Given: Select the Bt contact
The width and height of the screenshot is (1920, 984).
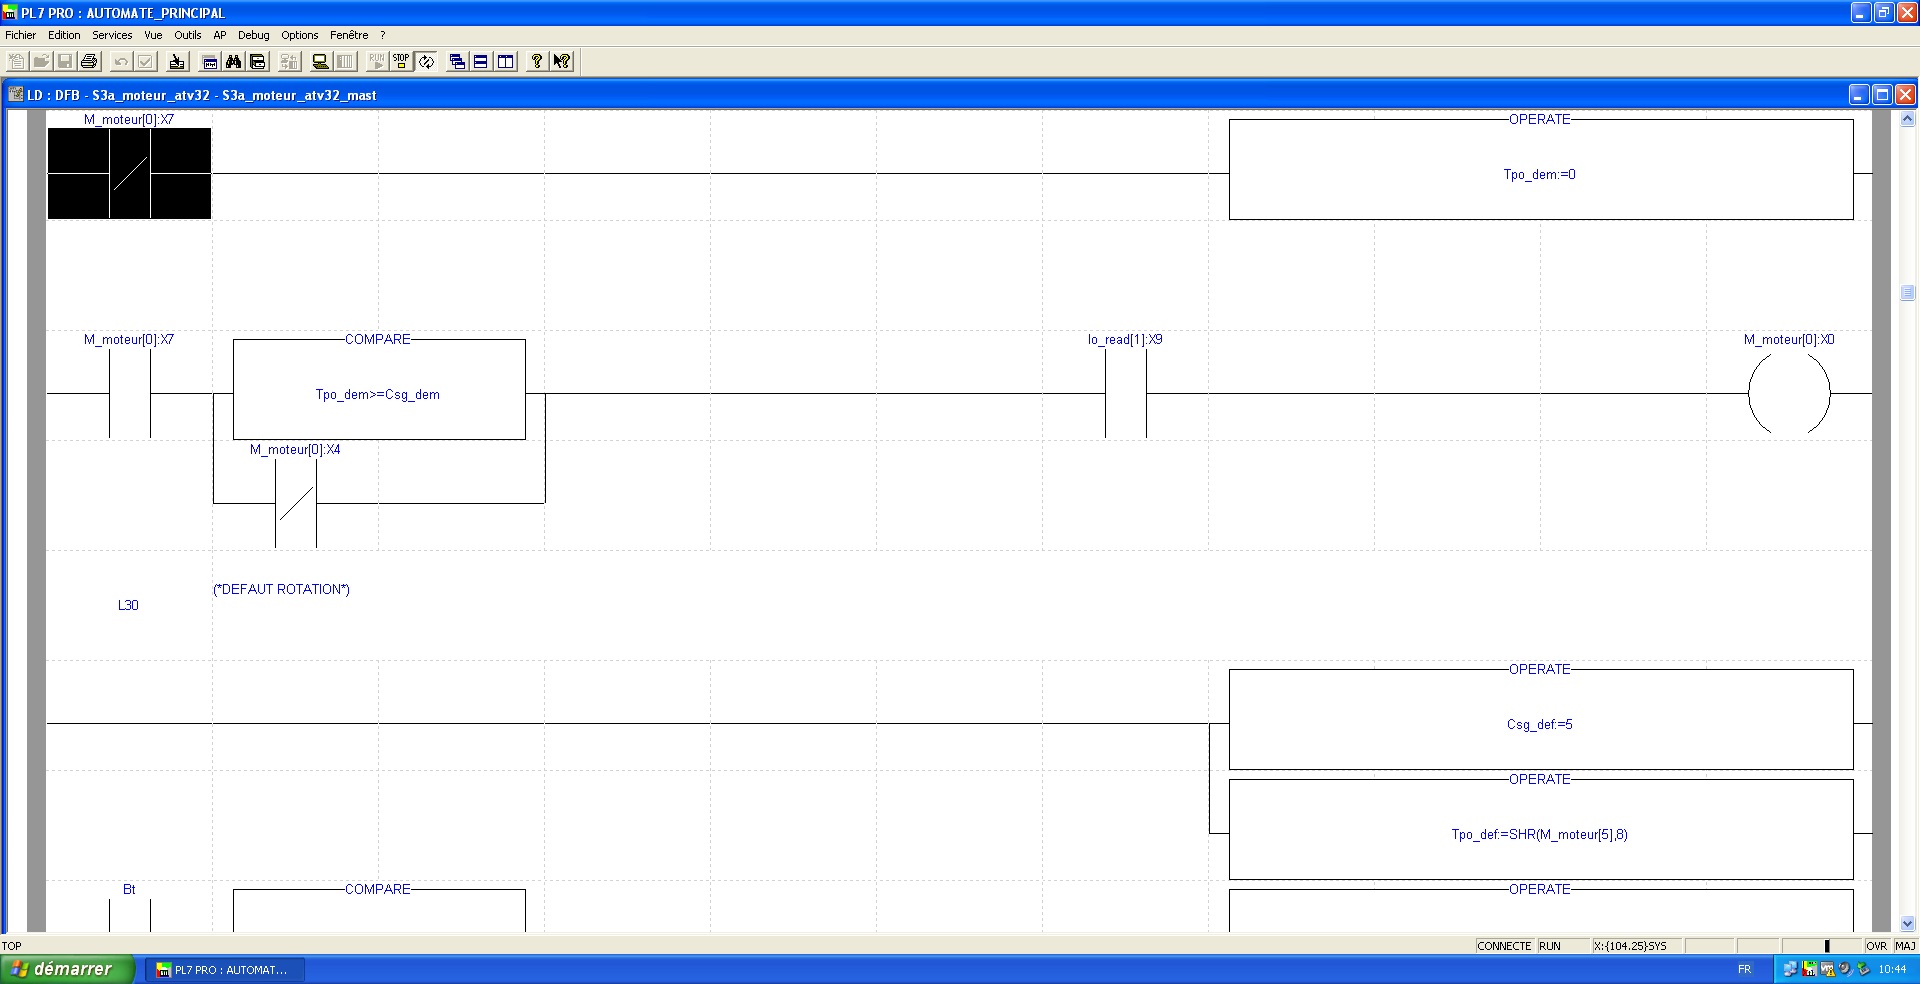Looking at the screenshot, I should pos(129,915).
